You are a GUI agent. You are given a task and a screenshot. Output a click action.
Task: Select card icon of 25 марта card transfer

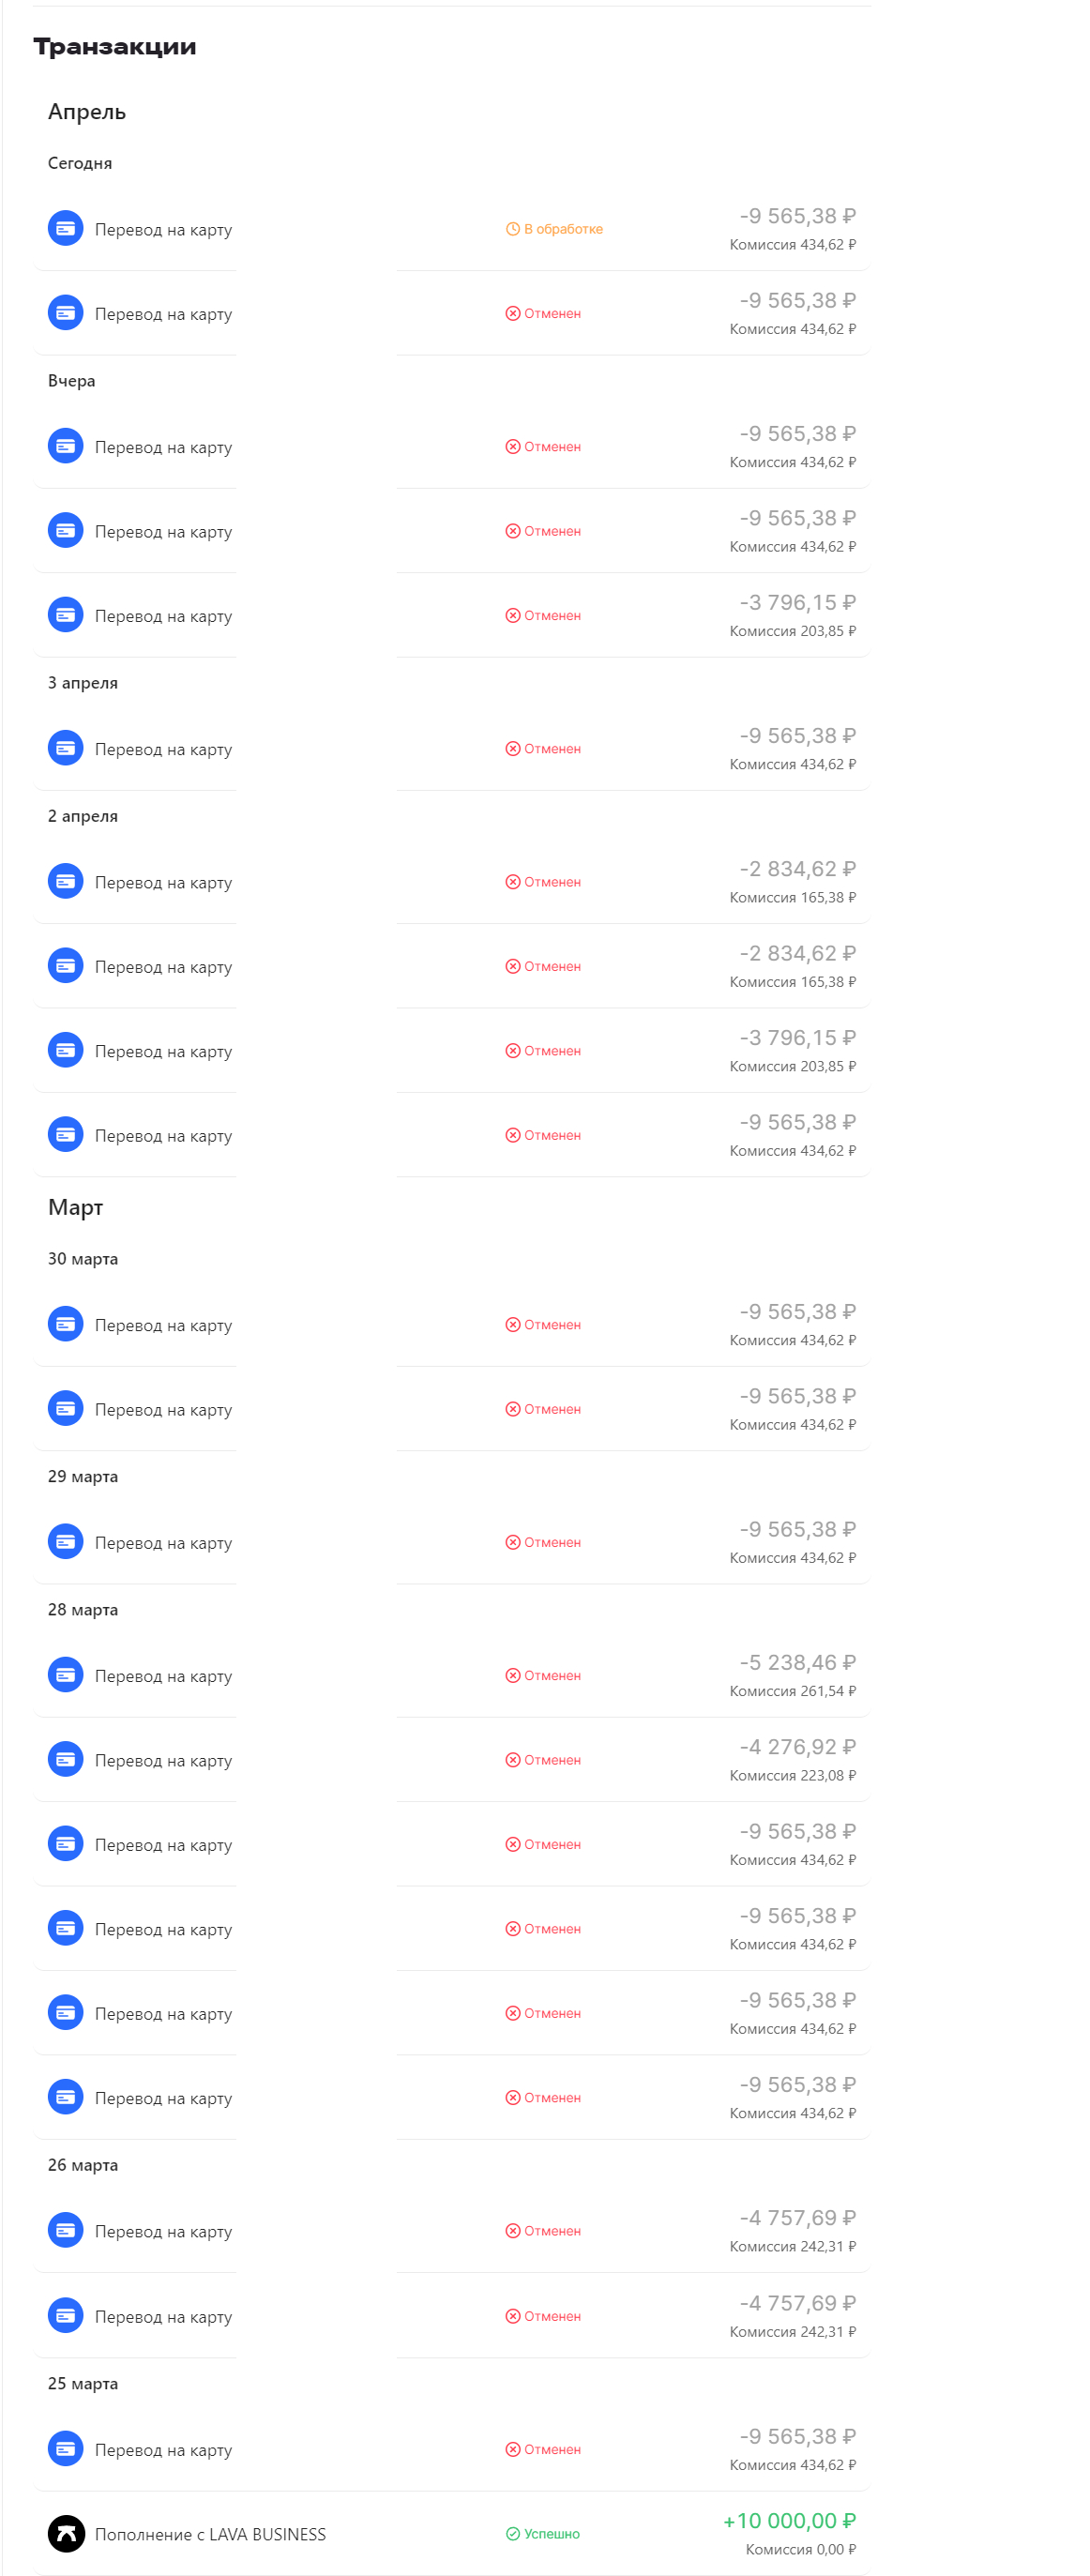66,2449
